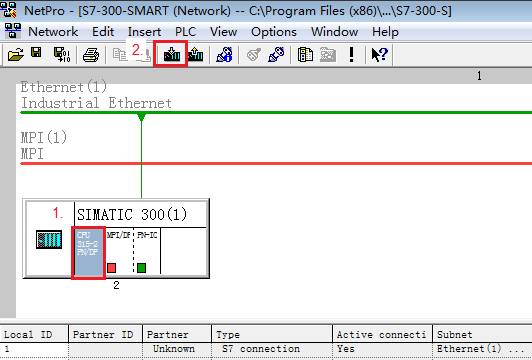Screen dimensions: 532x360
Task: Select the S7 connection table row
Action: coord(266,349)
